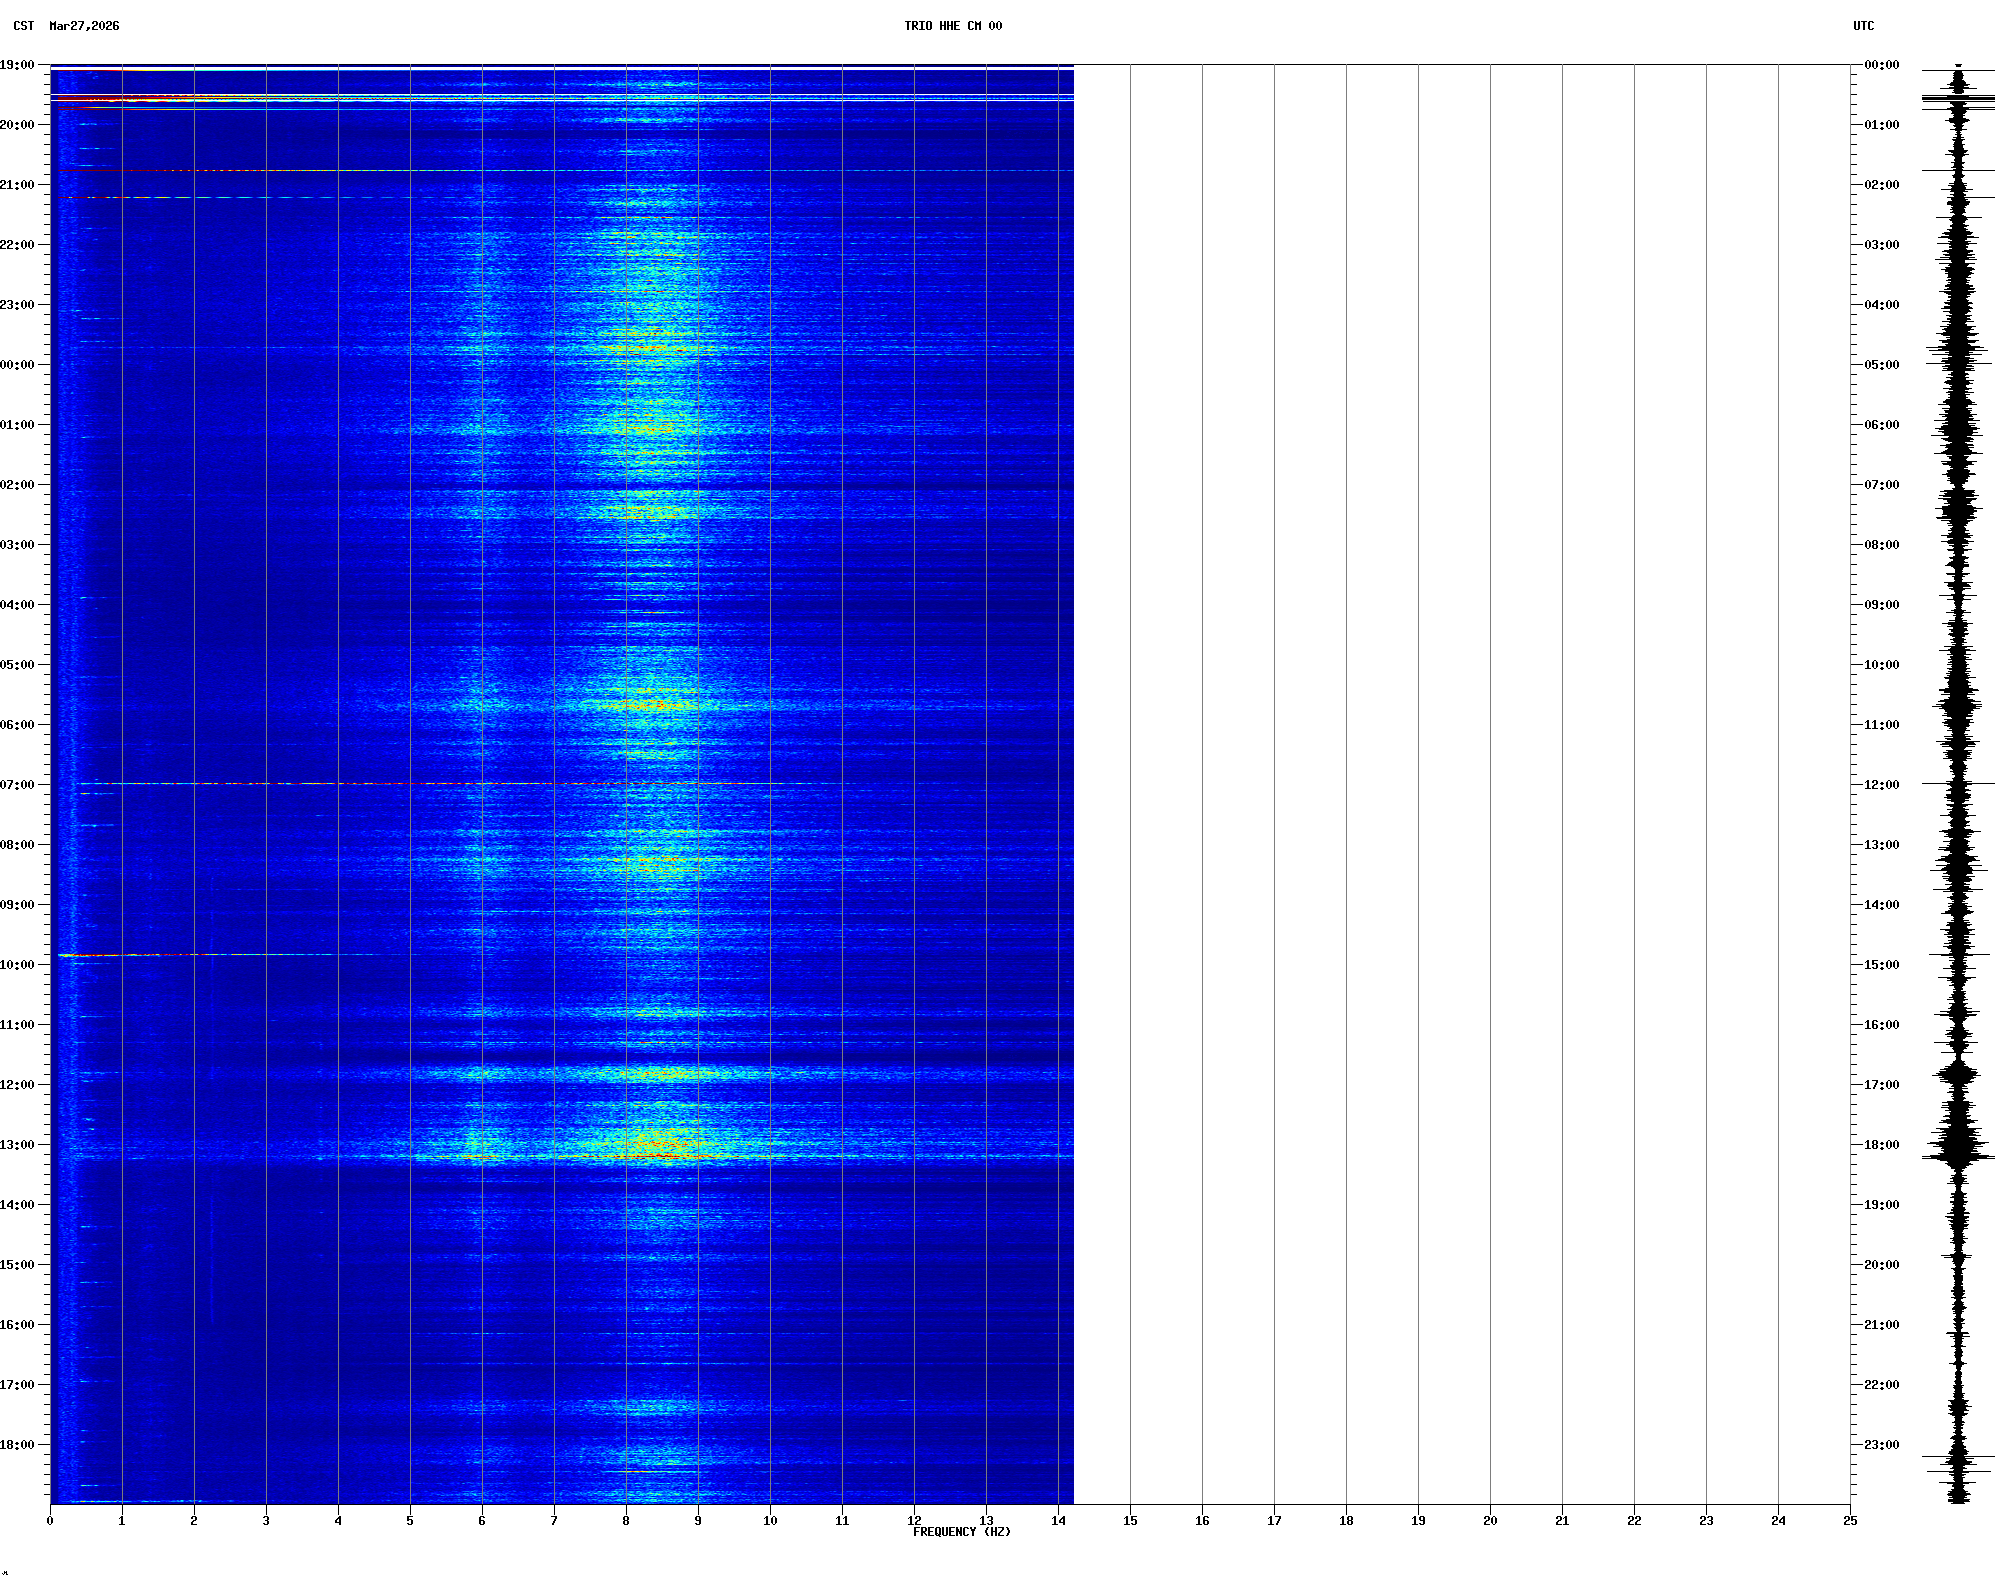Select the 23:00 UTC time marker

pos(1881,1445)
